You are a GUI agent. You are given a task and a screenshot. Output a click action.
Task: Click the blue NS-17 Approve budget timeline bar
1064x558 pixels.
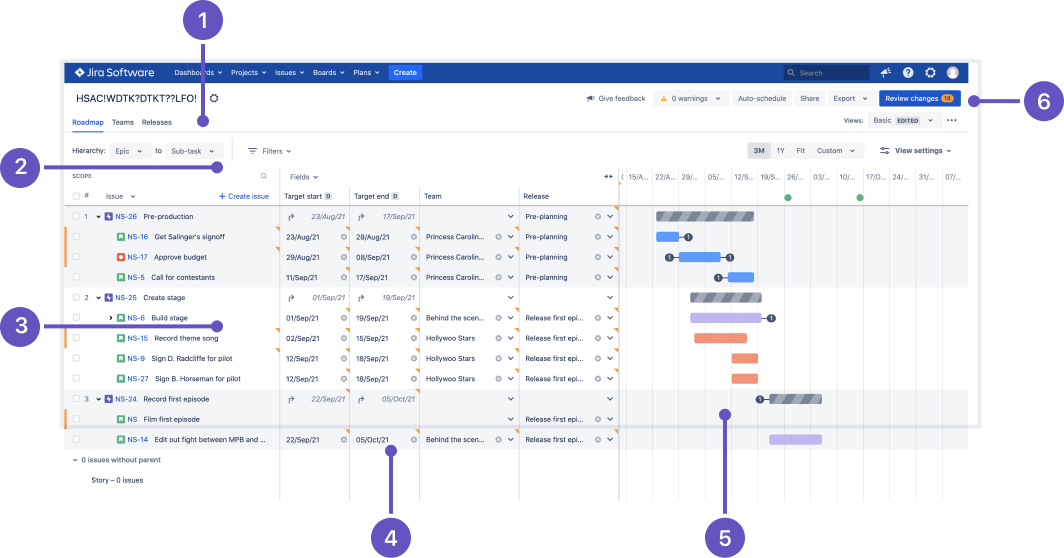coord(700,257)
